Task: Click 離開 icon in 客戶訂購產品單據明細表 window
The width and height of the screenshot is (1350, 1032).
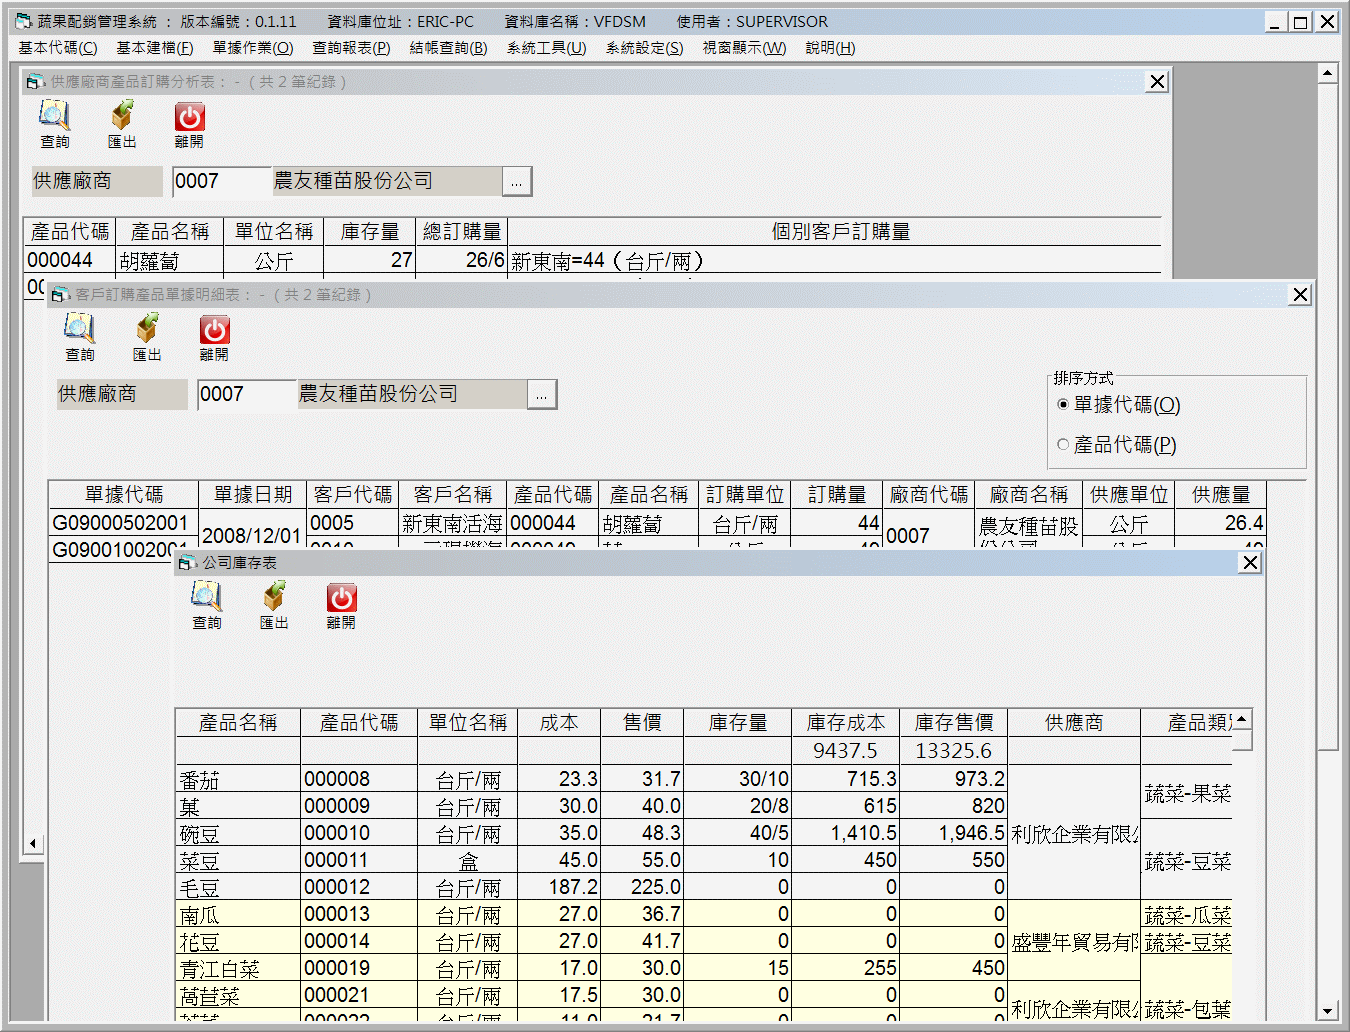Action: coord(214,337)
